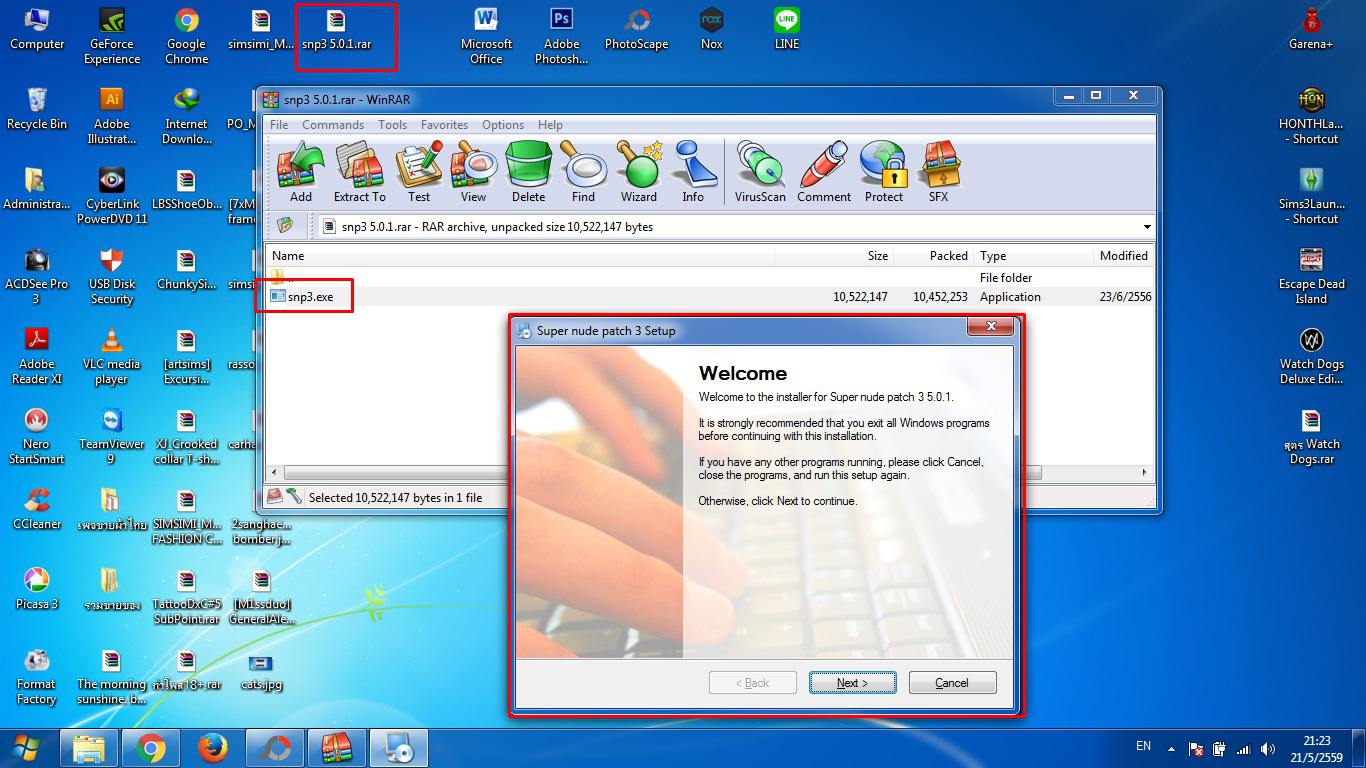Select the CCleaner desktop icon
The image size is (1366, 768).
click(x=37, y=509)
